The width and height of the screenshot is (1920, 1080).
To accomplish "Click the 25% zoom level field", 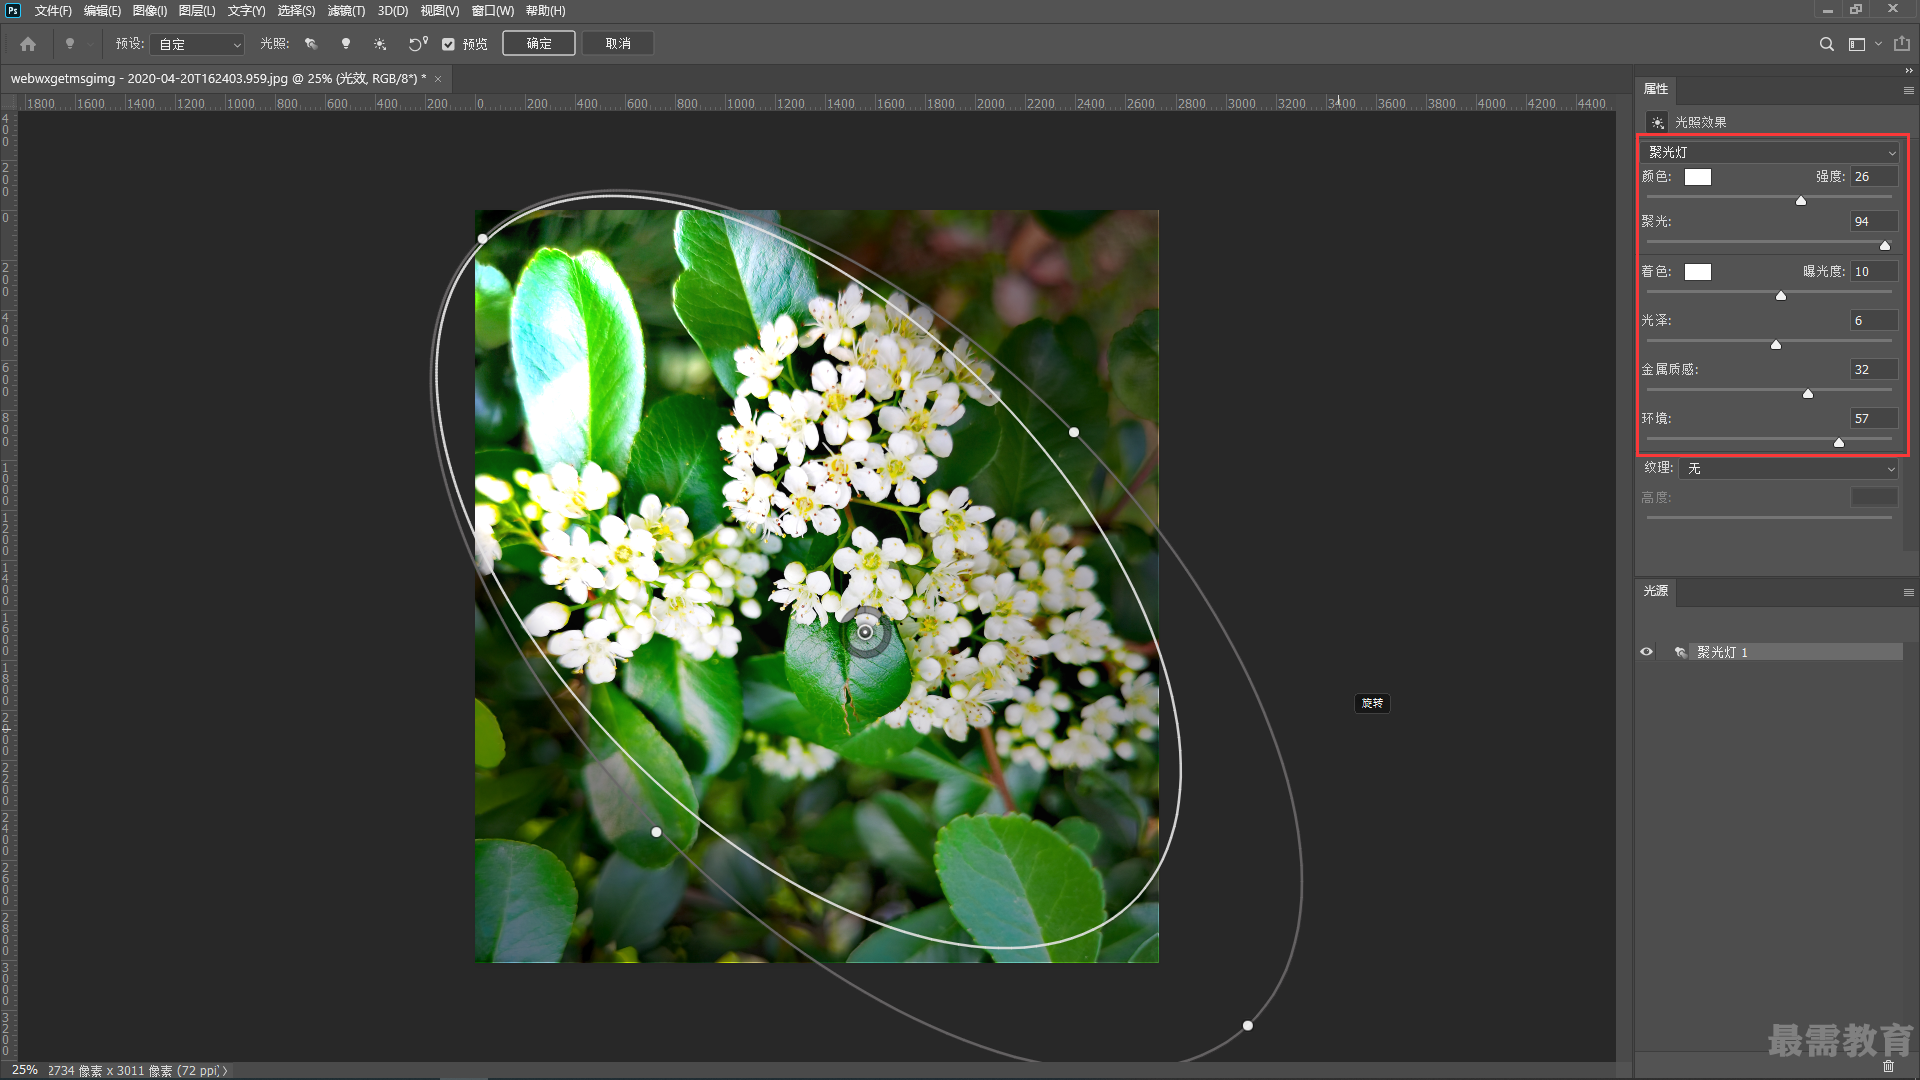I will [25, 1070].
